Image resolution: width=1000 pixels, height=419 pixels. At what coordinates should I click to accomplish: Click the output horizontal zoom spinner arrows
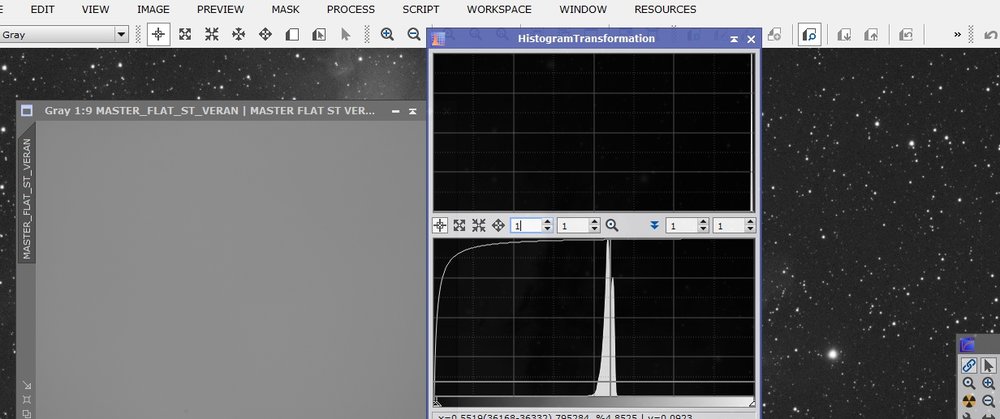[703, 225]
